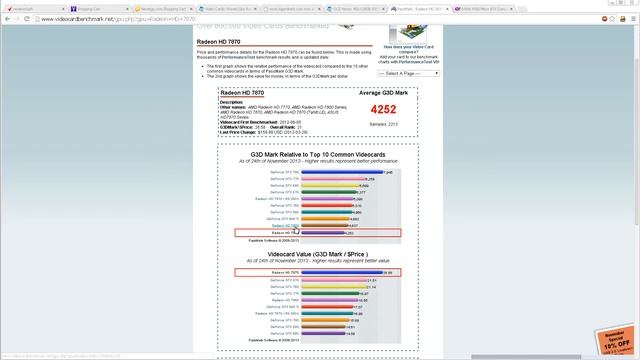Click the 'Videocard First Benchmarked' line

pos(260,122)
